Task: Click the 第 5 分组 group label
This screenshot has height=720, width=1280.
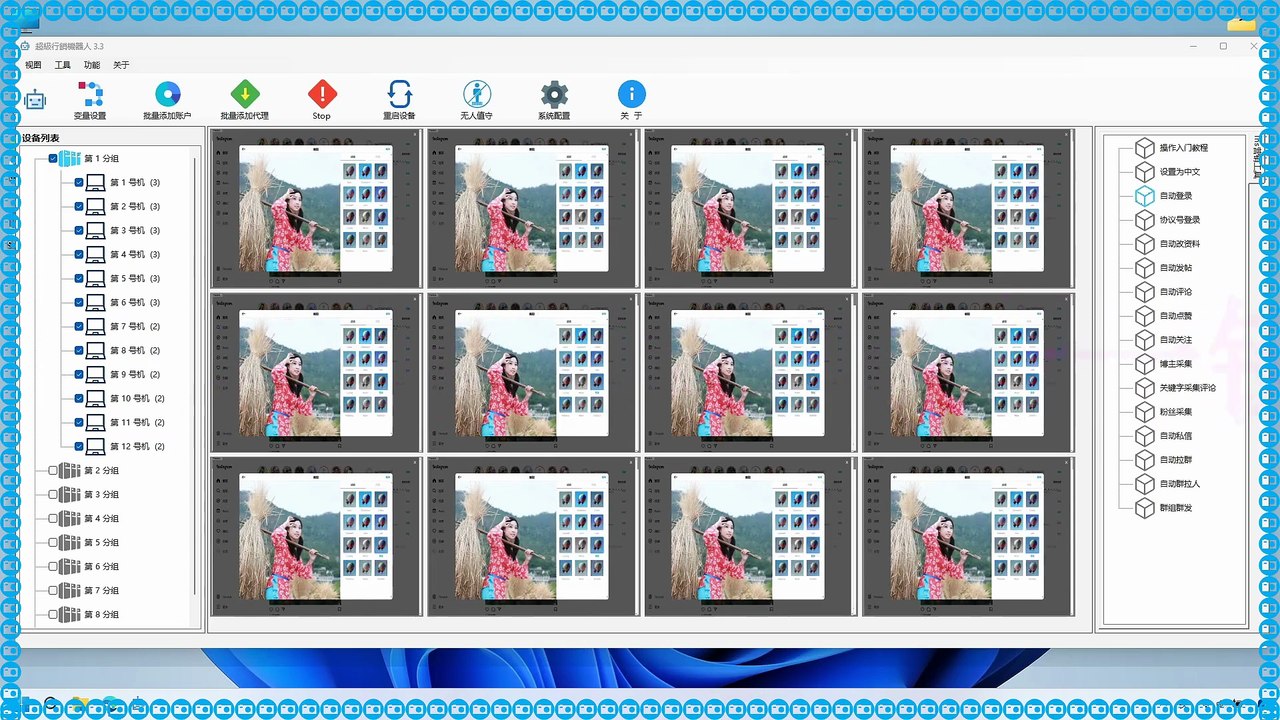Action: pyautogui.click(x=101, y=543)
